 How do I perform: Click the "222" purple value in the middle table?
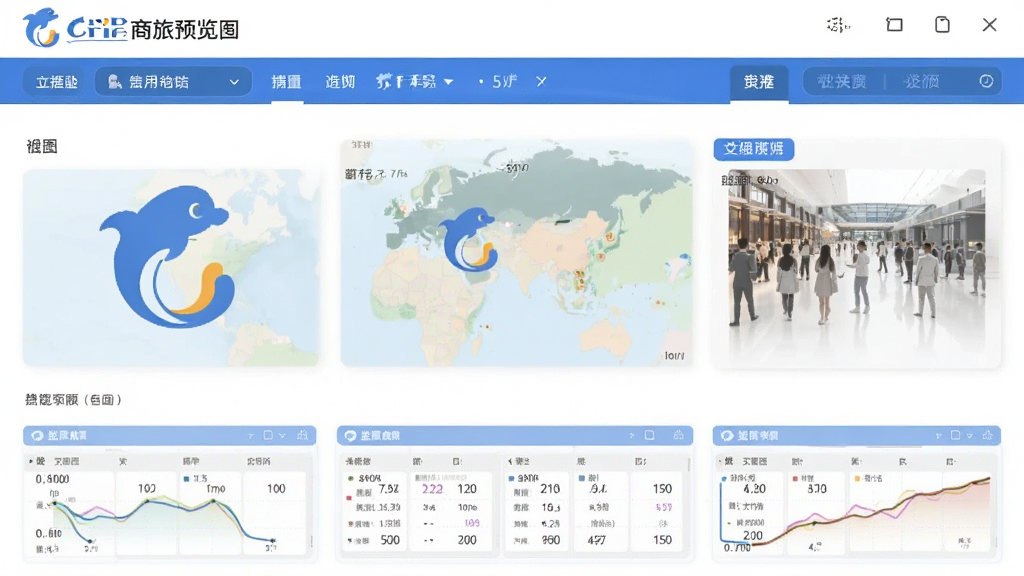[x=432, y=489]
